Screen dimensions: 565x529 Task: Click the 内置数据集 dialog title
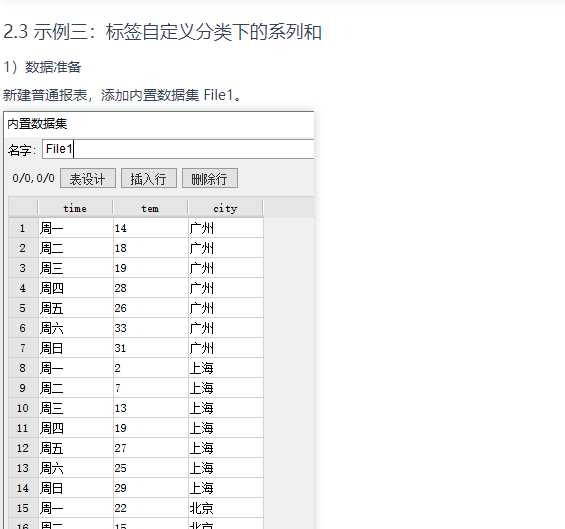37,124
